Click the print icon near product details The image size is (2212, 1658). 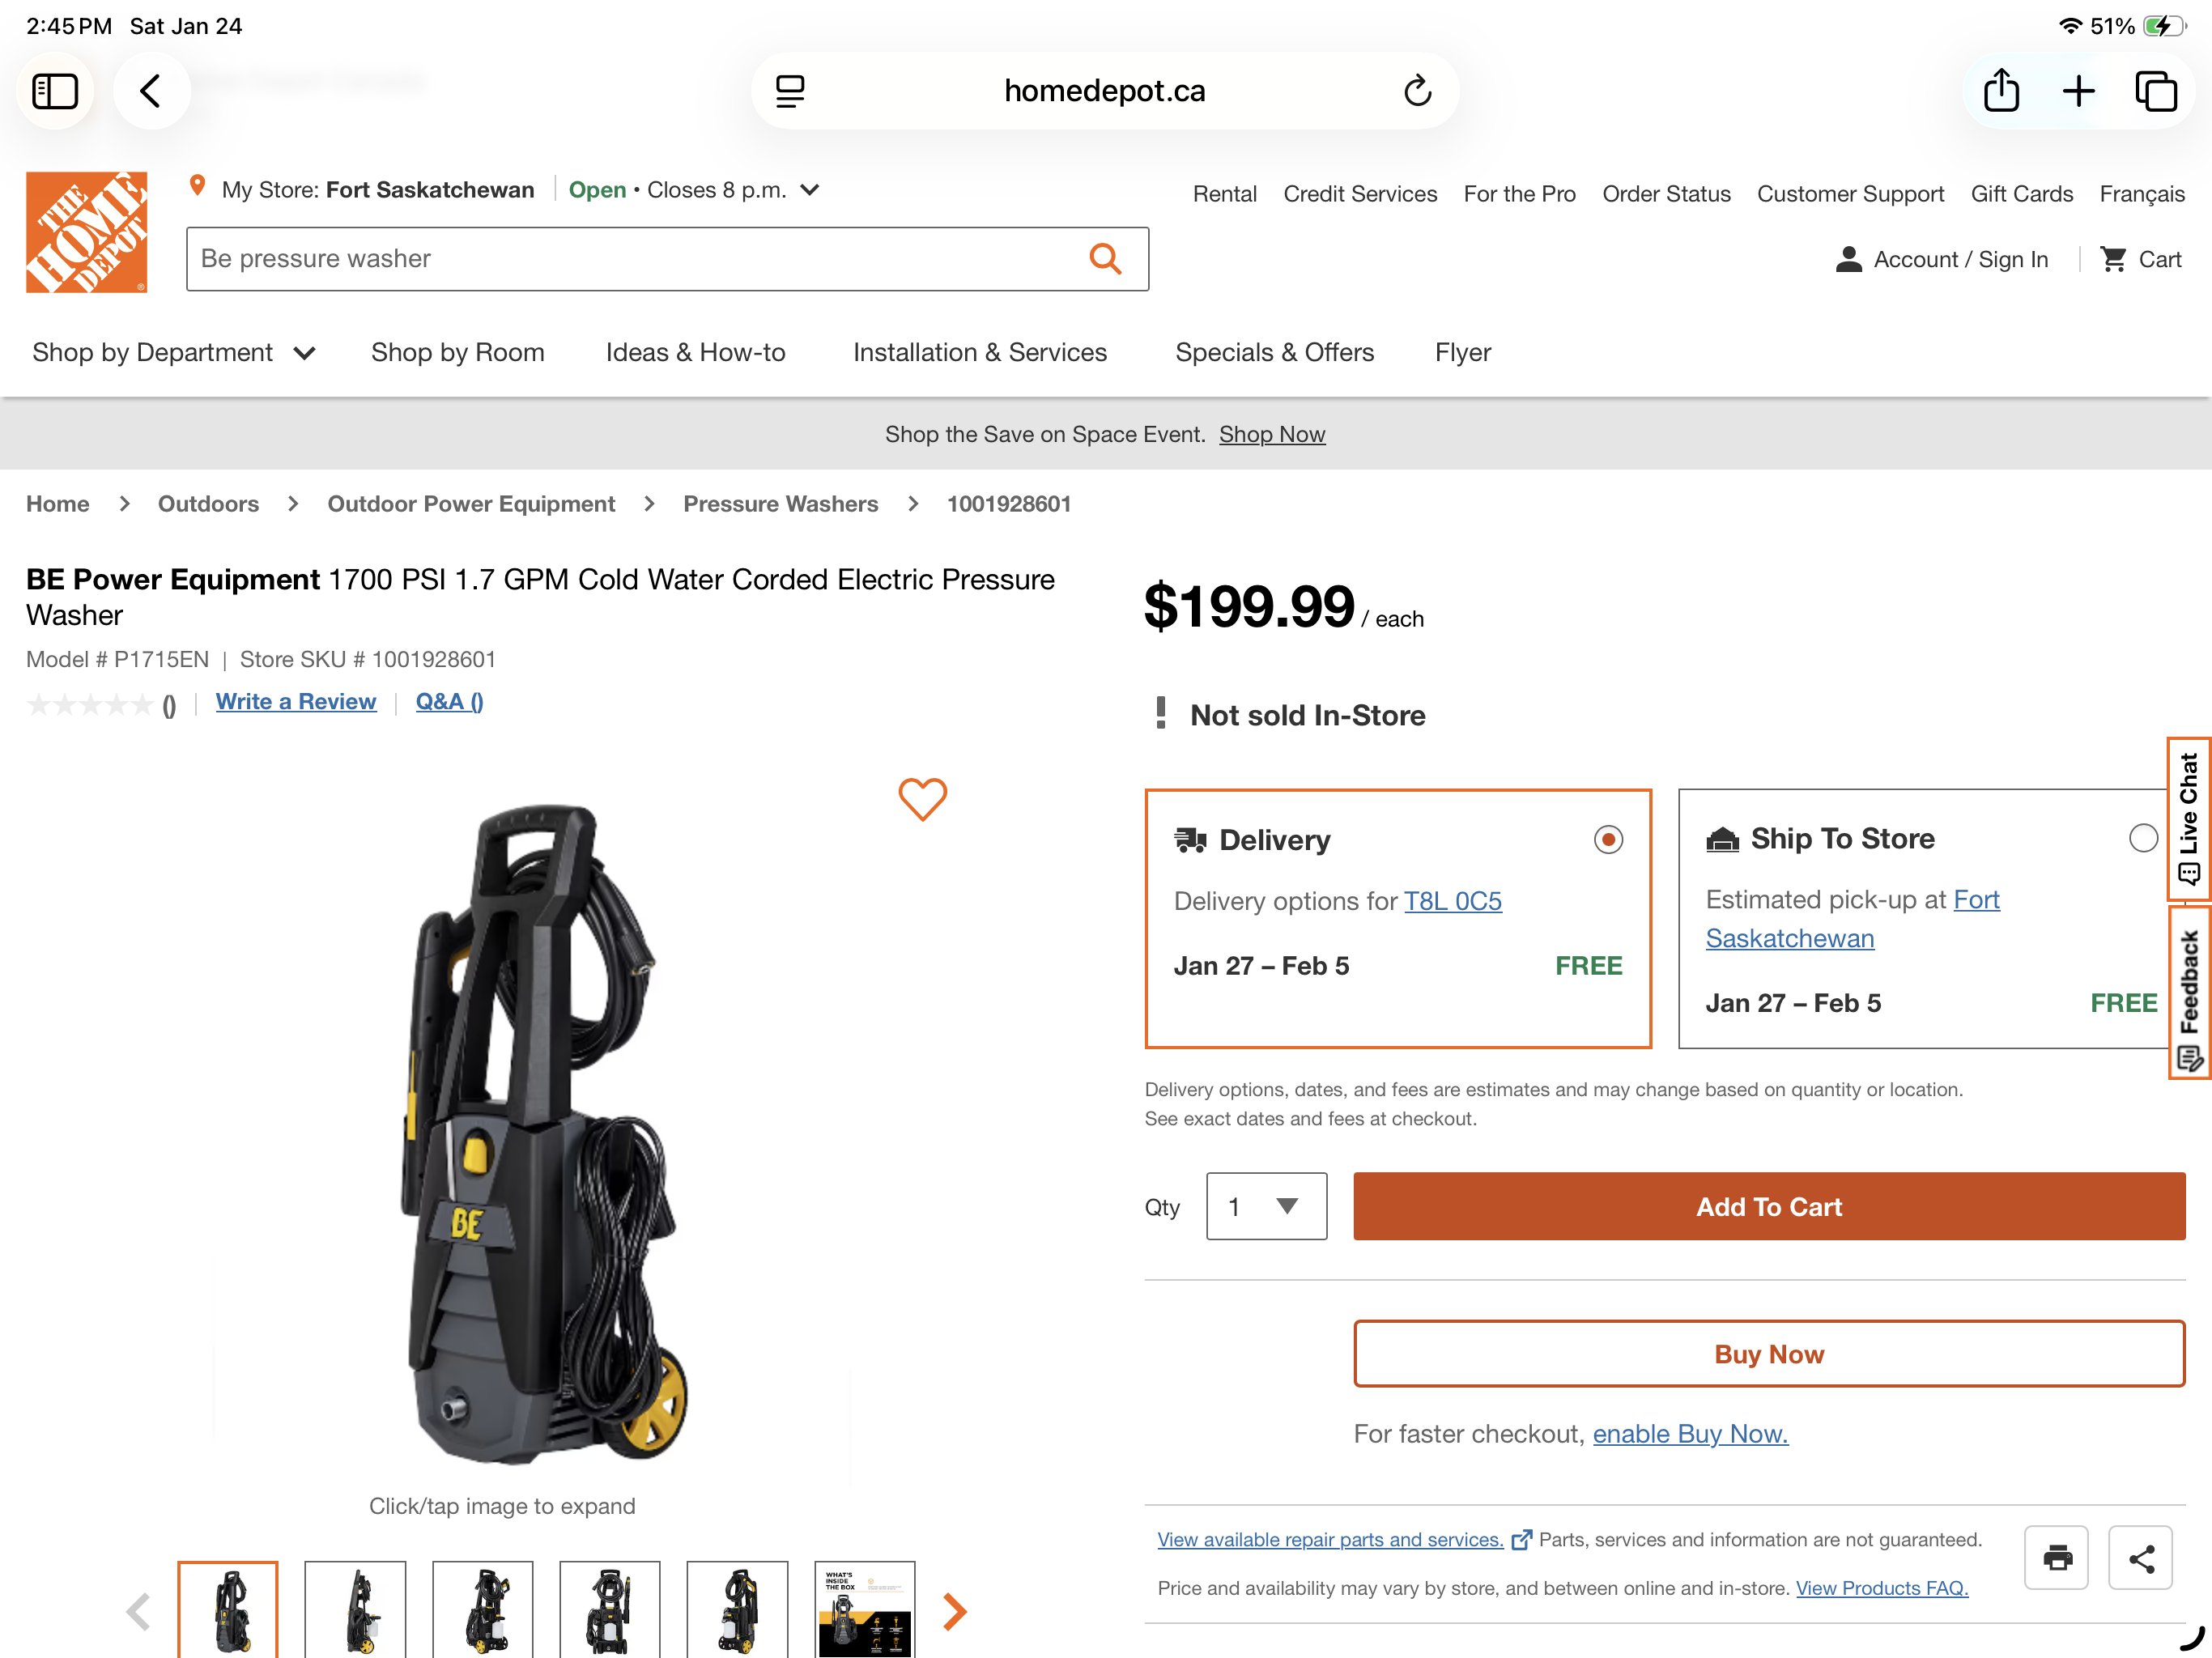point(2056,1557)
